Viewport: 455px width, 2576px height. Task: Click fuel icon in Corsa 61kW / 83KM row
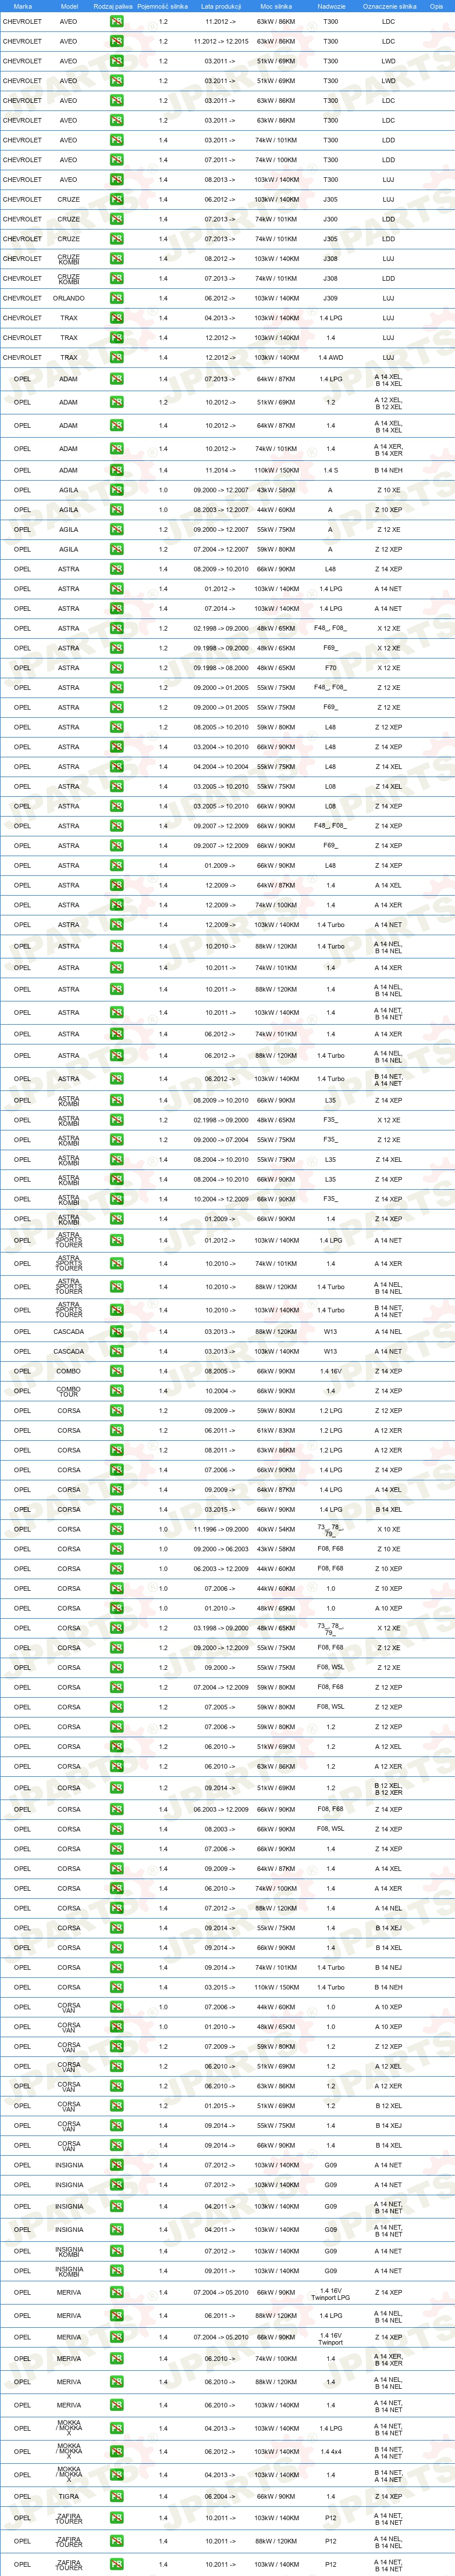tap(117, 1430)
